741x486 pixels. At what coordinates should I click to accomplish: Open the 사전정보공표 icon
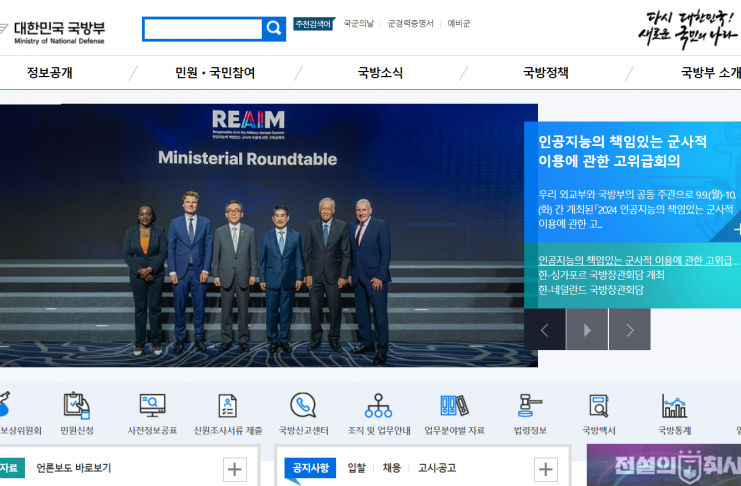(152, 406)
